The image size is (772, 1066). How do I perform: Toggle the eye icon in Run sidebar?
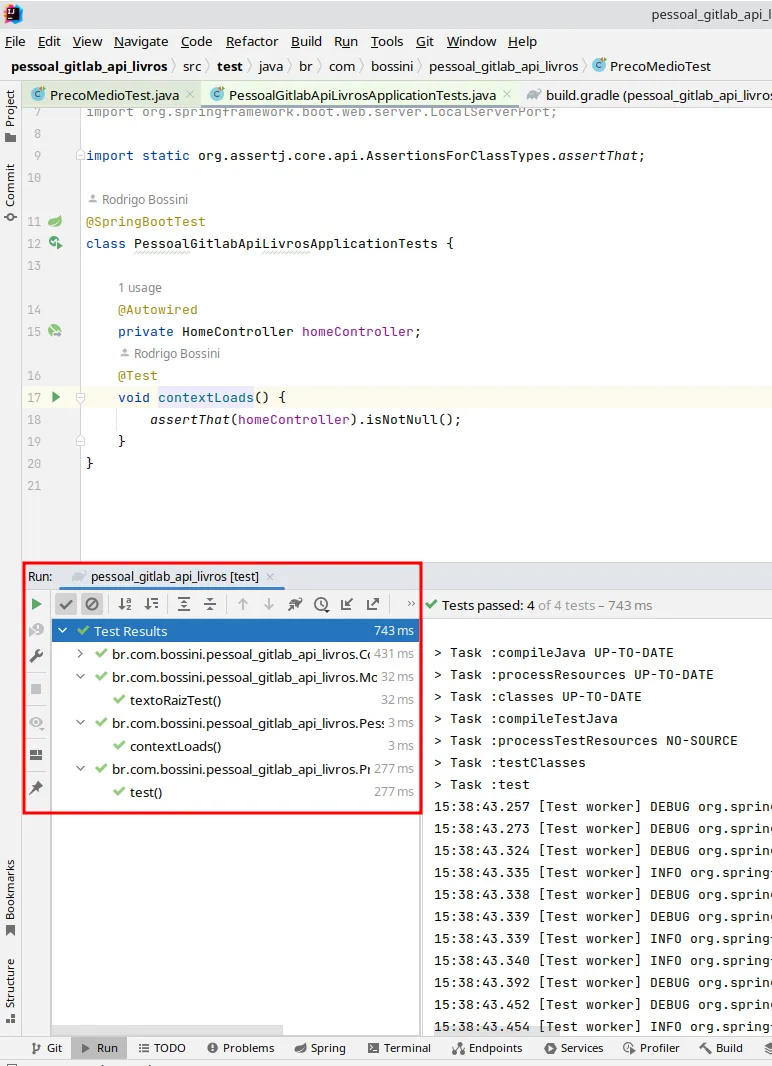pos(36,723)
